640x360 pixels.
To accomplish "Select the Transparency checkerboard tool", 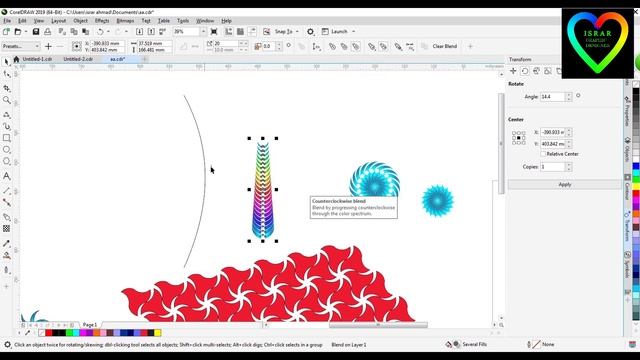I will click(x=7, y=229).
